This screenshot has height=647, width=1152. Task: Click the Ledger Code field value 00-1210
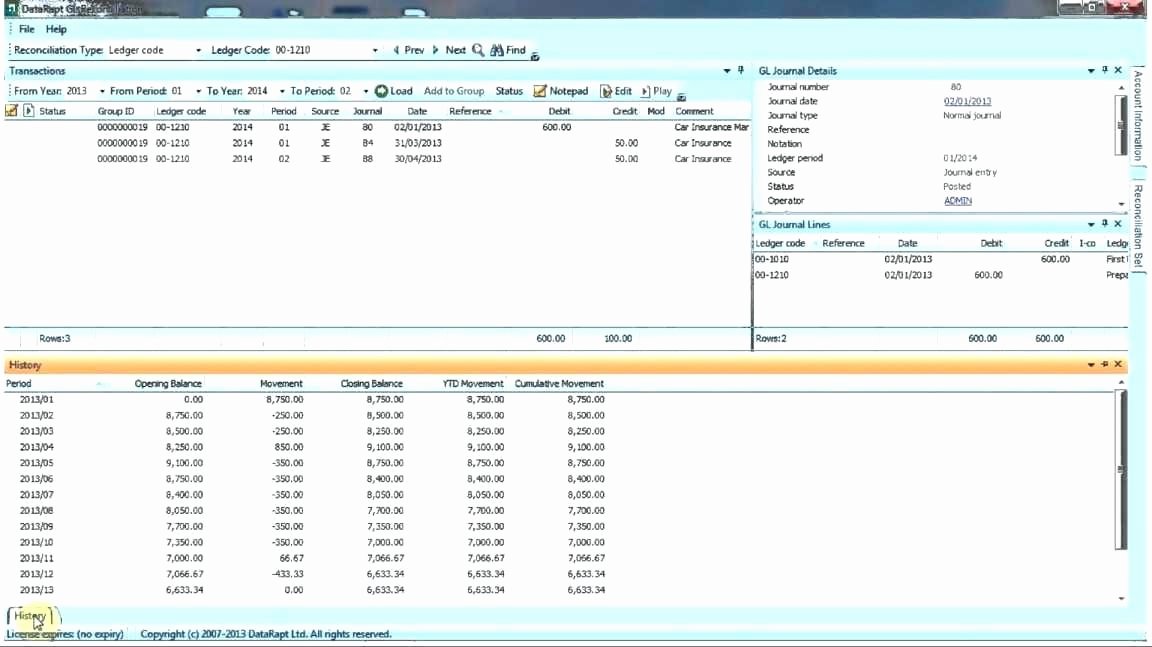click(292, 50)
